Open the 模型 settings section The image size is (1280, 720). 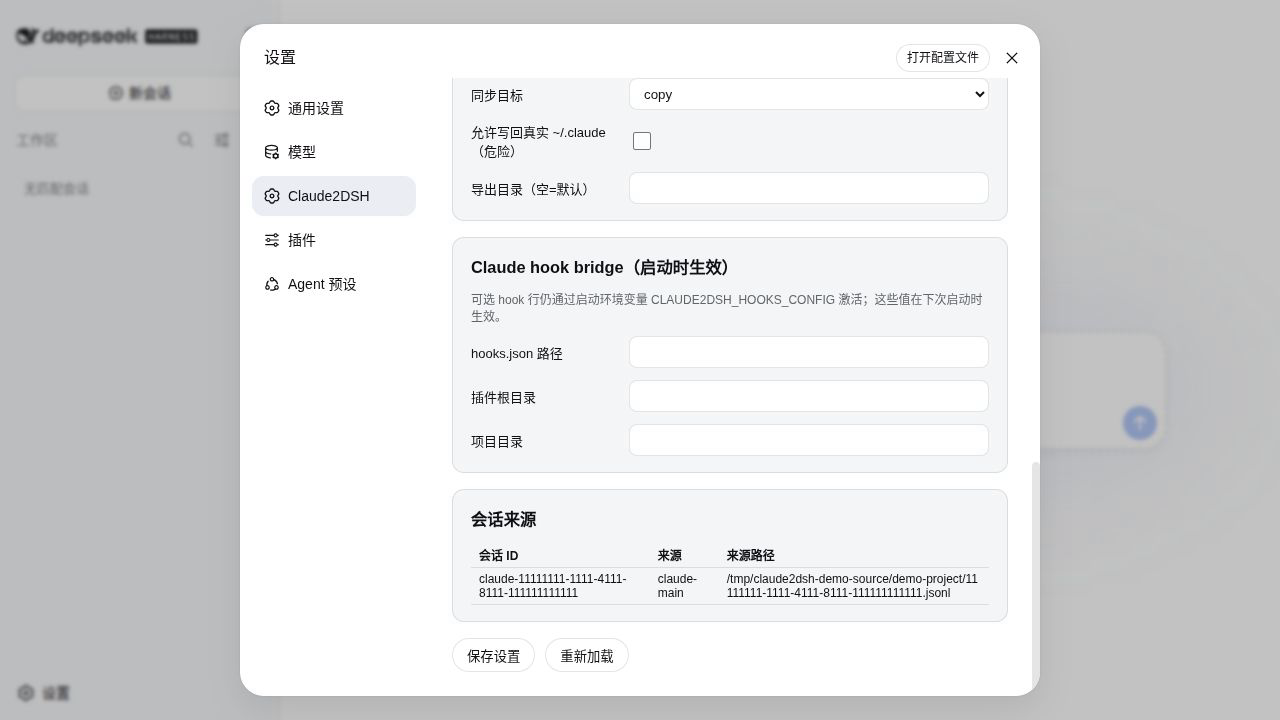point(334,152)
